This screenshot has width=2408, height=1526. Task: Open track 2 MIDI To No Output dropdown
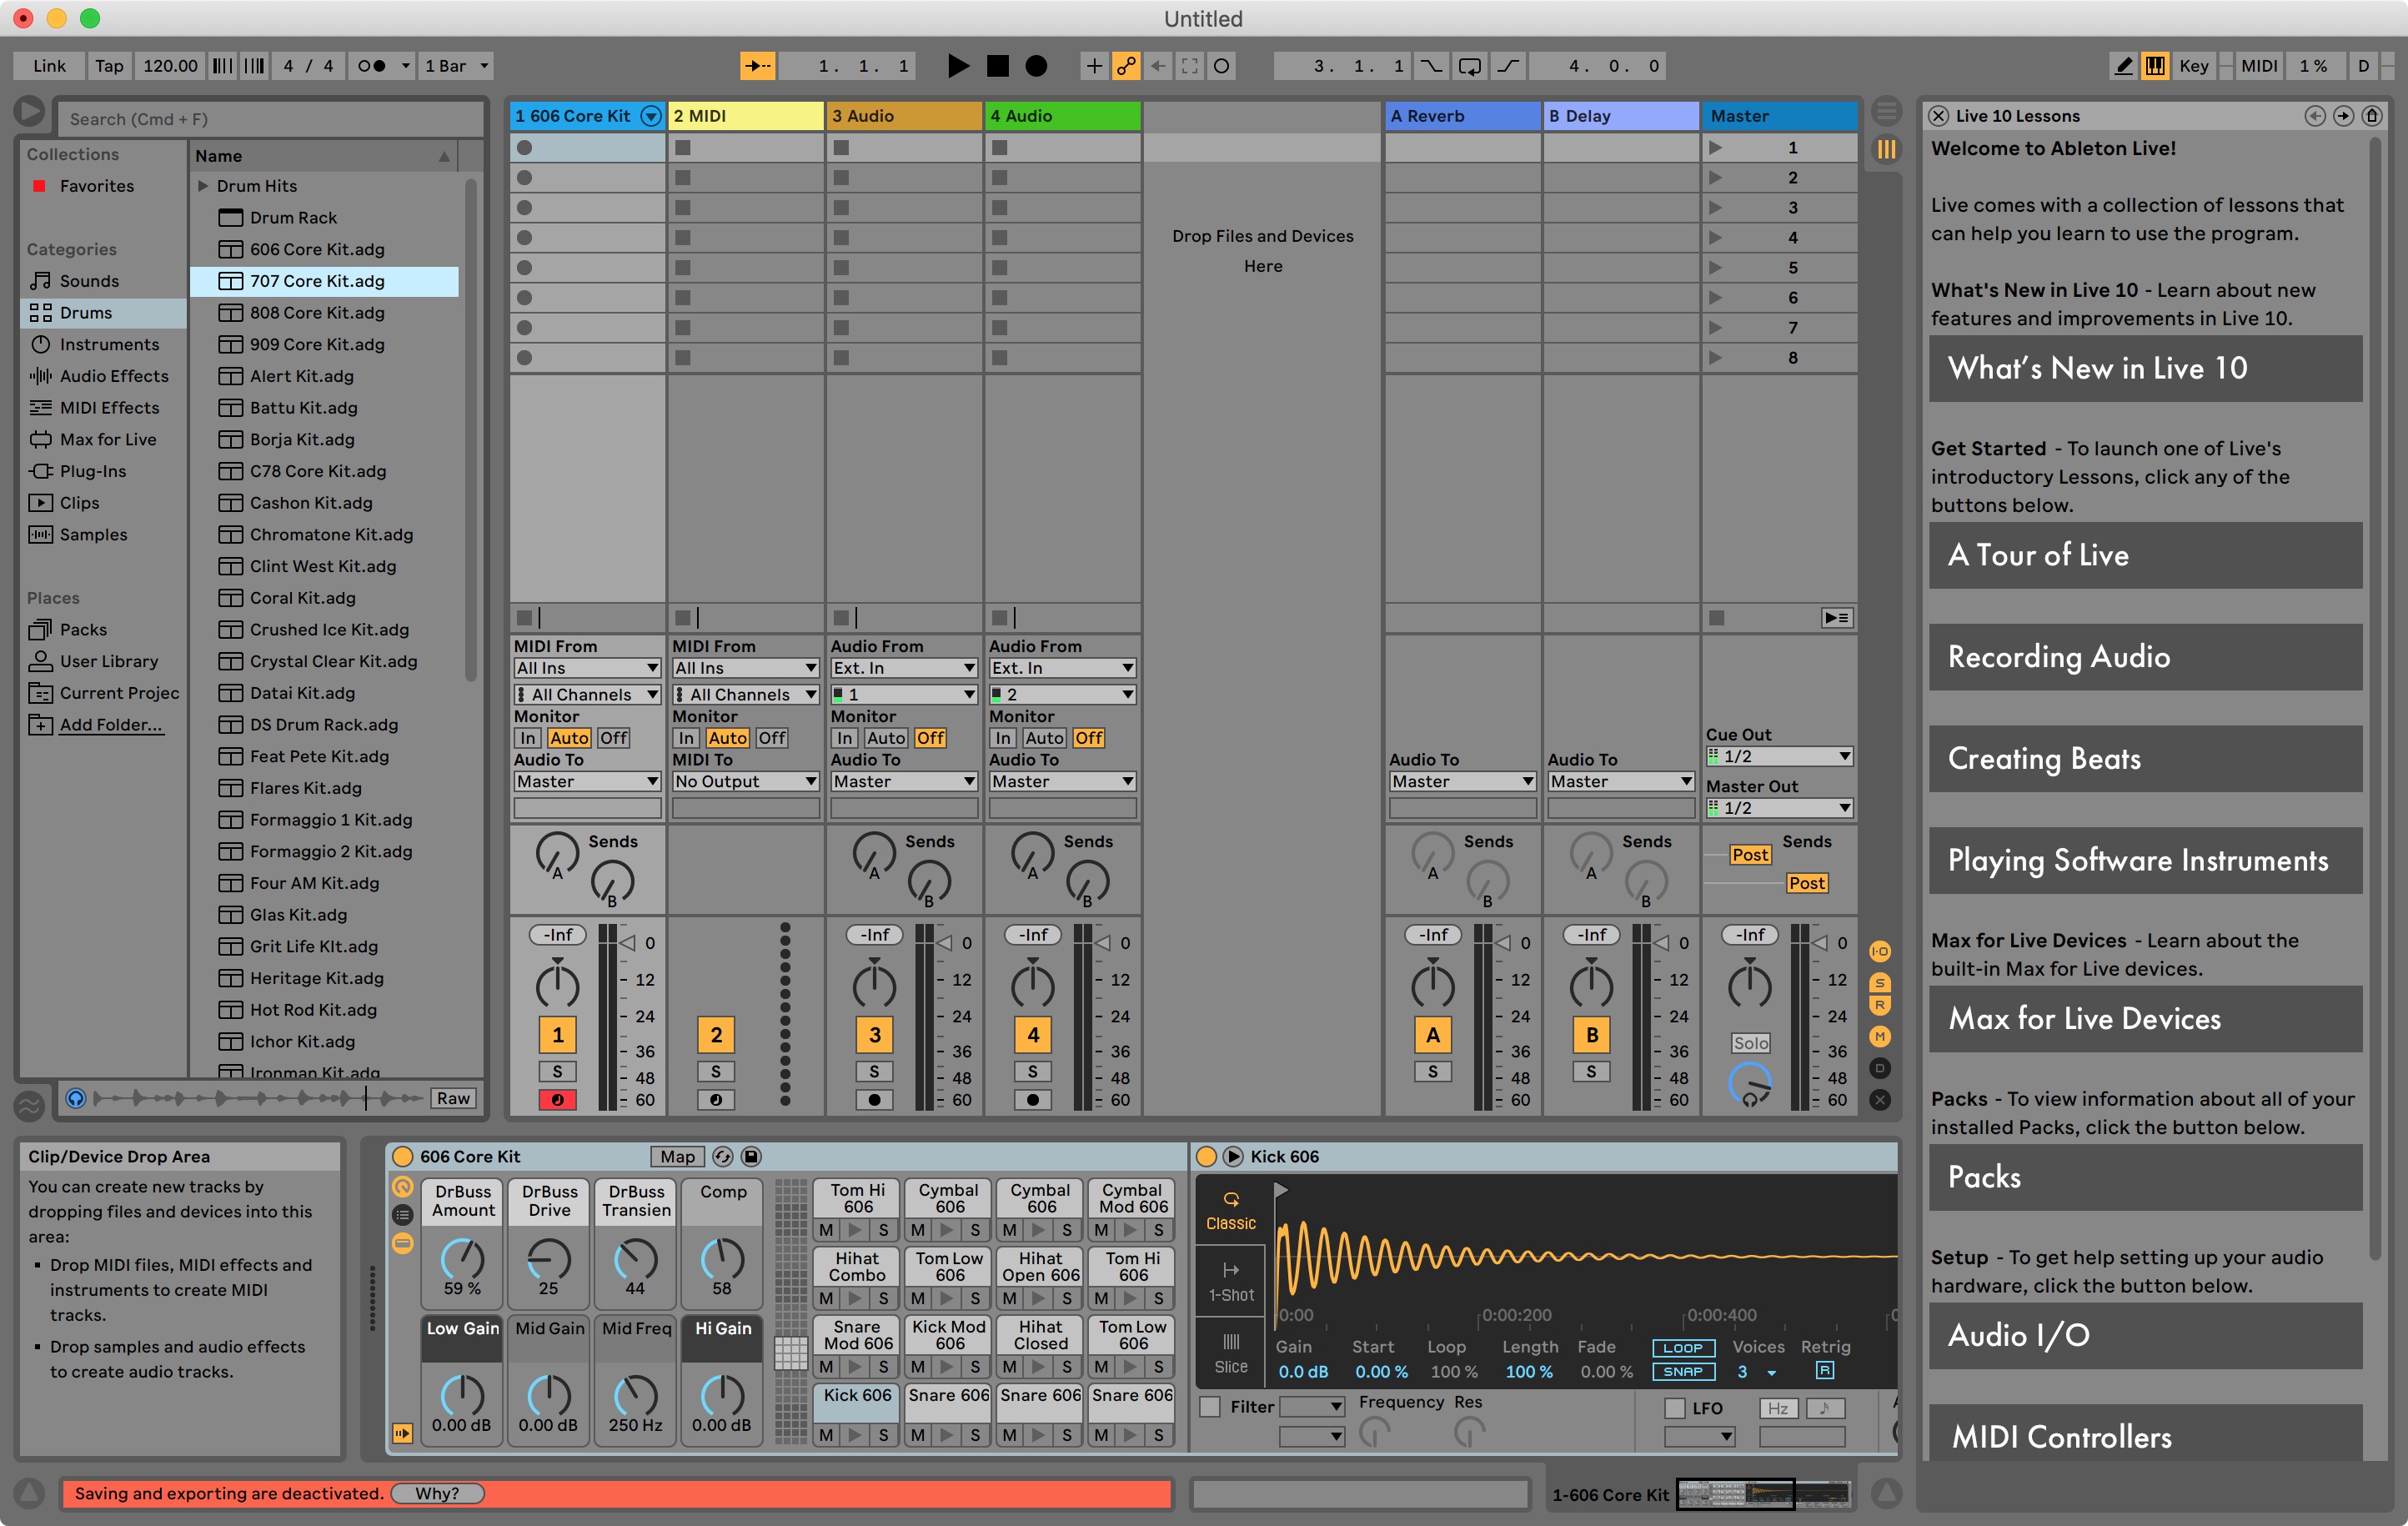[746, 782]
